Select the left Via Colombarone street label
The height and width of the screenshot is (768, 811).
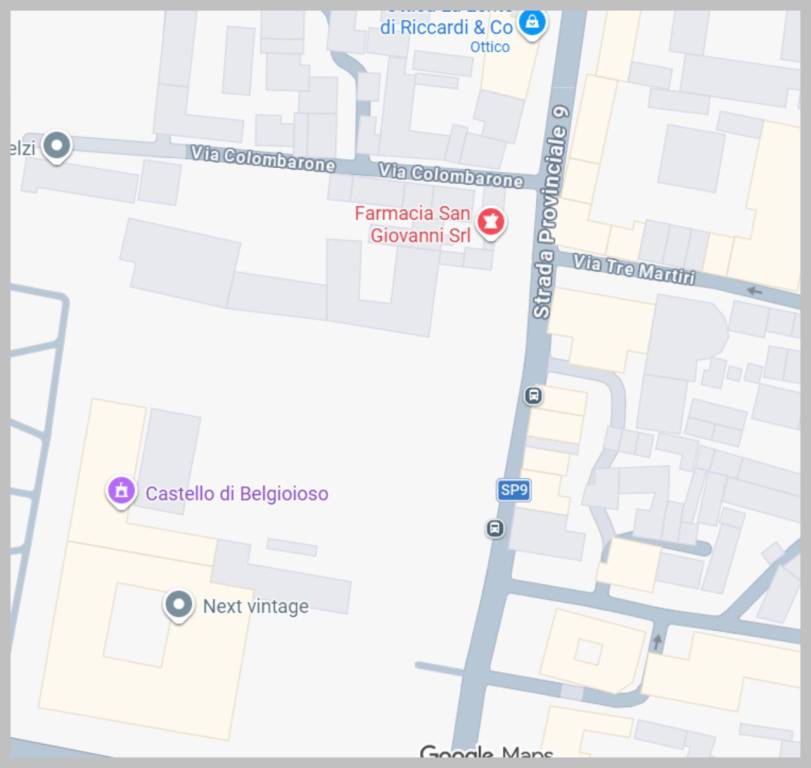263,158
